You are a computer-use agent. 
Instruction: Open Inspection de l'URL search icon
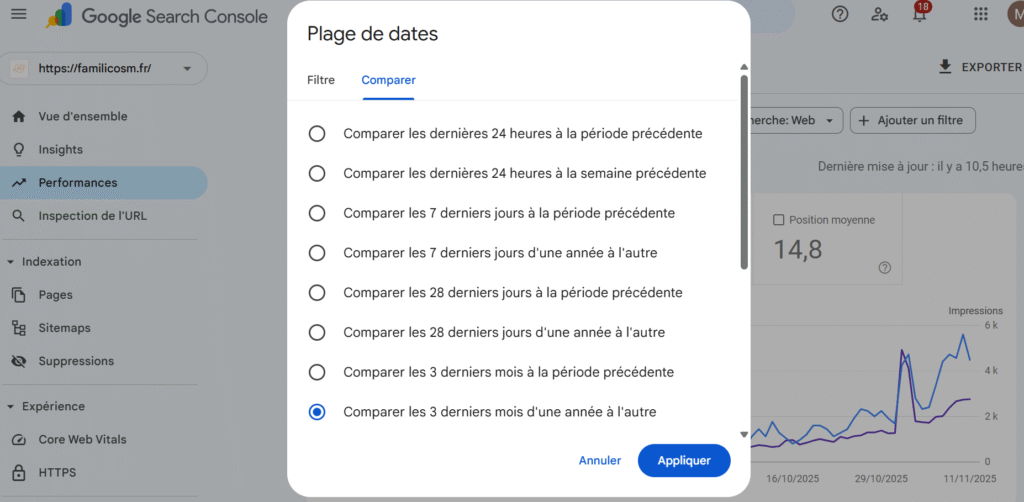tap(18, 216)
